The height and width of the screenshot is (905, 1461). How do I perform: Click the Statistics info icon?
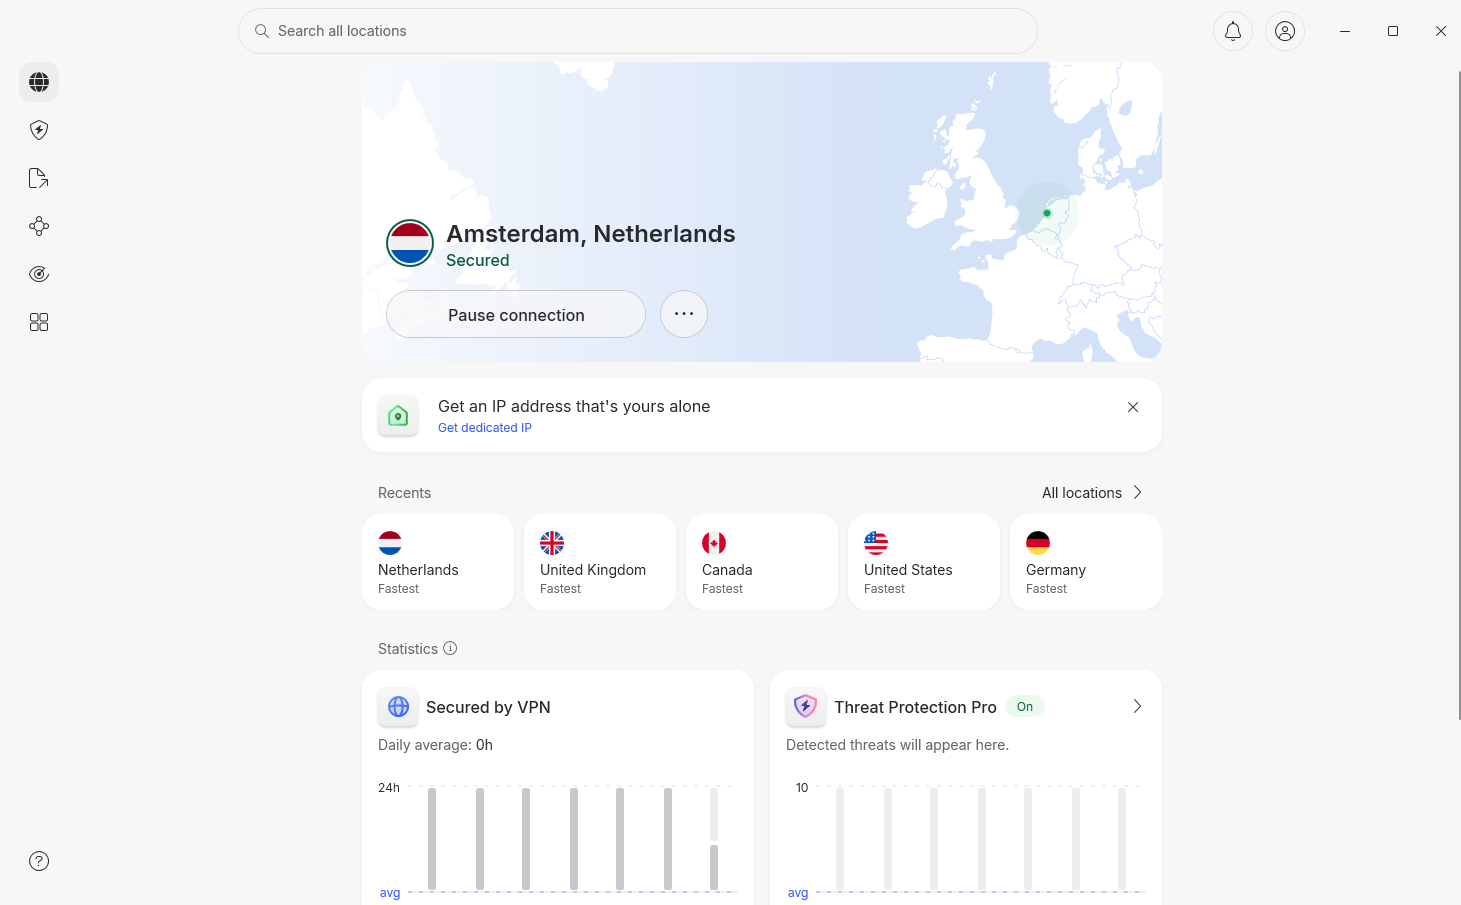coord(450,648)
